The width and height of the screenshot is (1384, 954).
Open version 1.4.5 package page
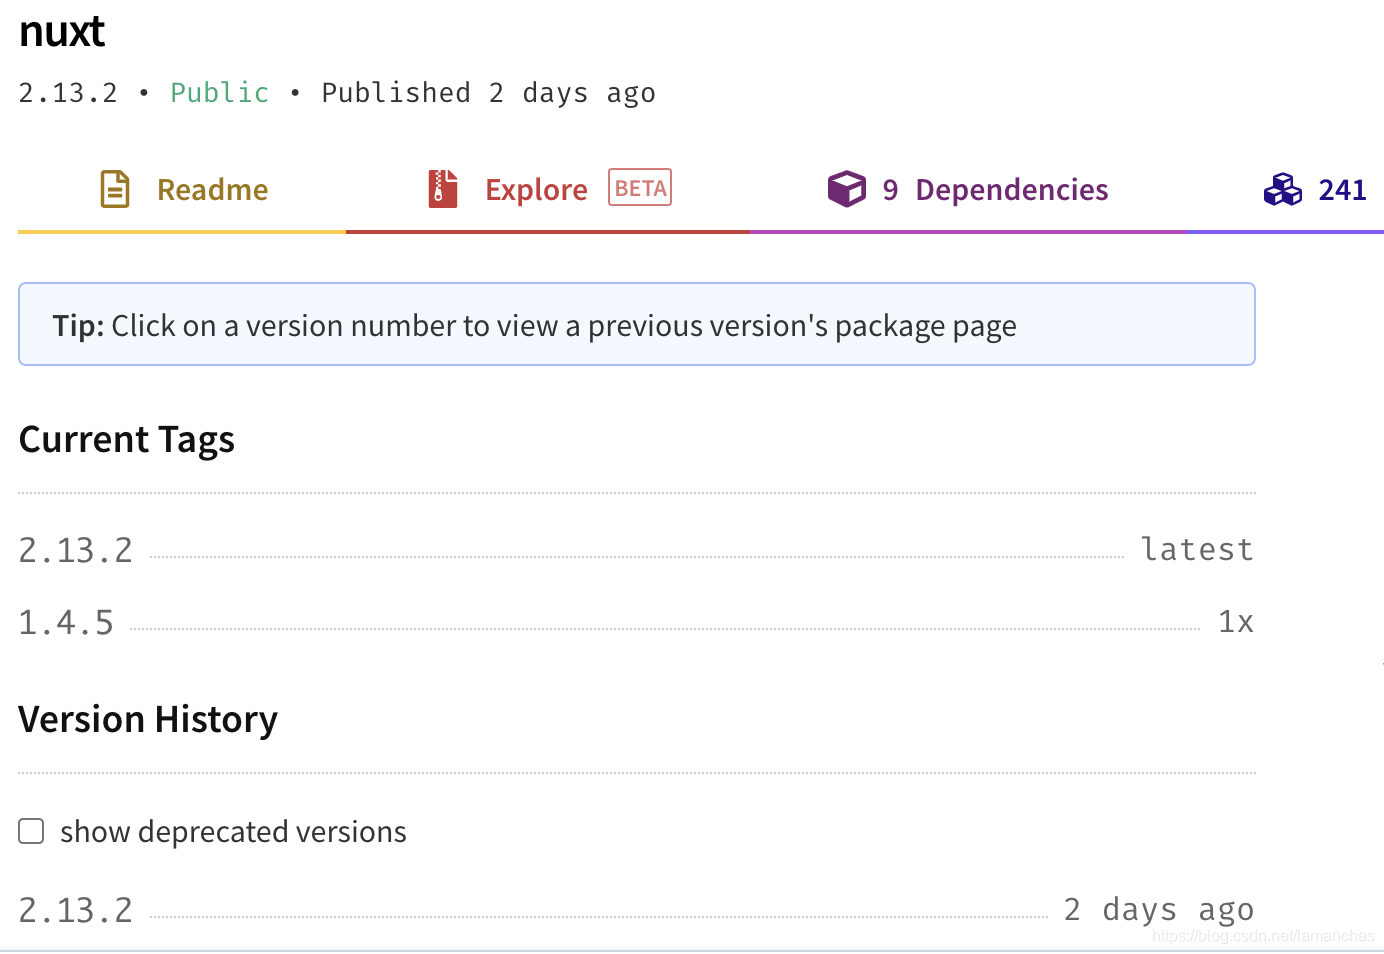coord(66,623)
